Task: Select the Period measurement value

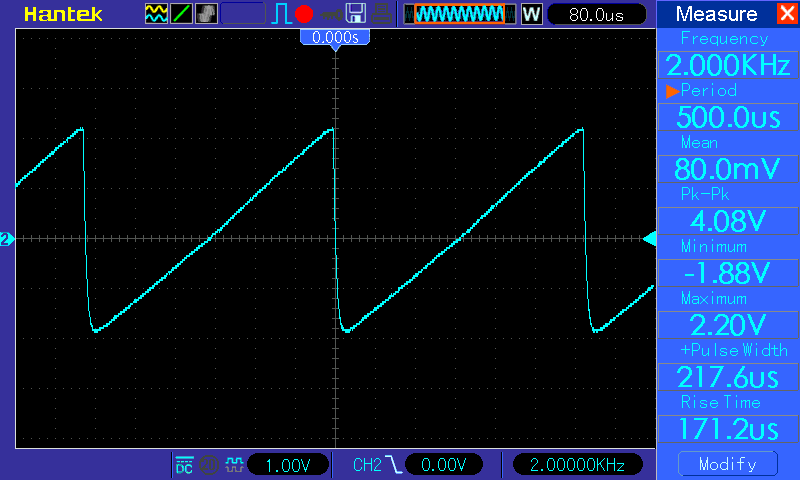Action: click(728, 117)
